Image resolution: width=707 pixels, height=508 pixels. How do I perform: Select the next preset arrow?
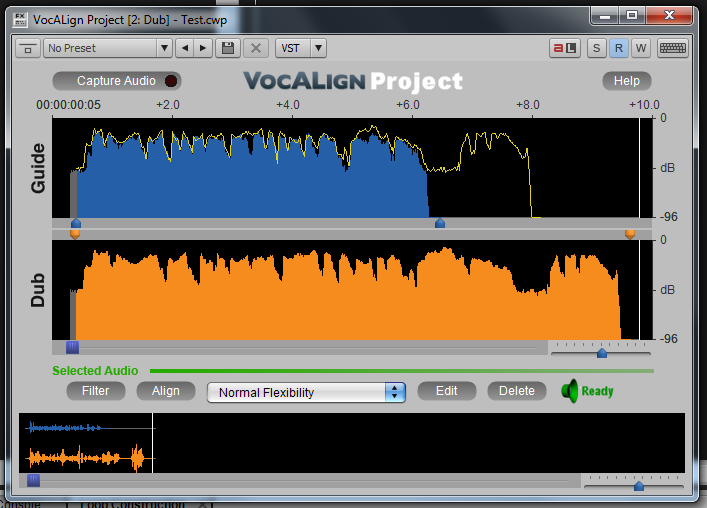pyautogui.click(x=203, y=48)
